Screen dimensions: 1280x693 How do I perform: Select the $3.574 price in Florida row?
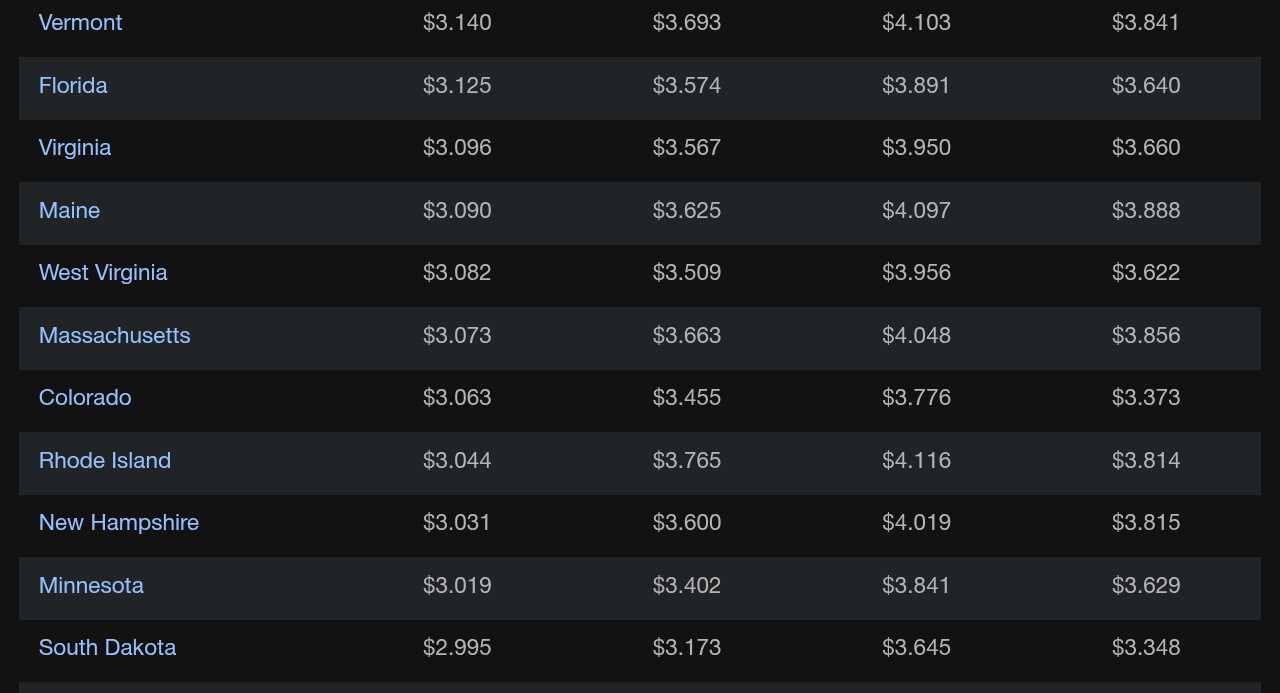[x=687, y=85]
